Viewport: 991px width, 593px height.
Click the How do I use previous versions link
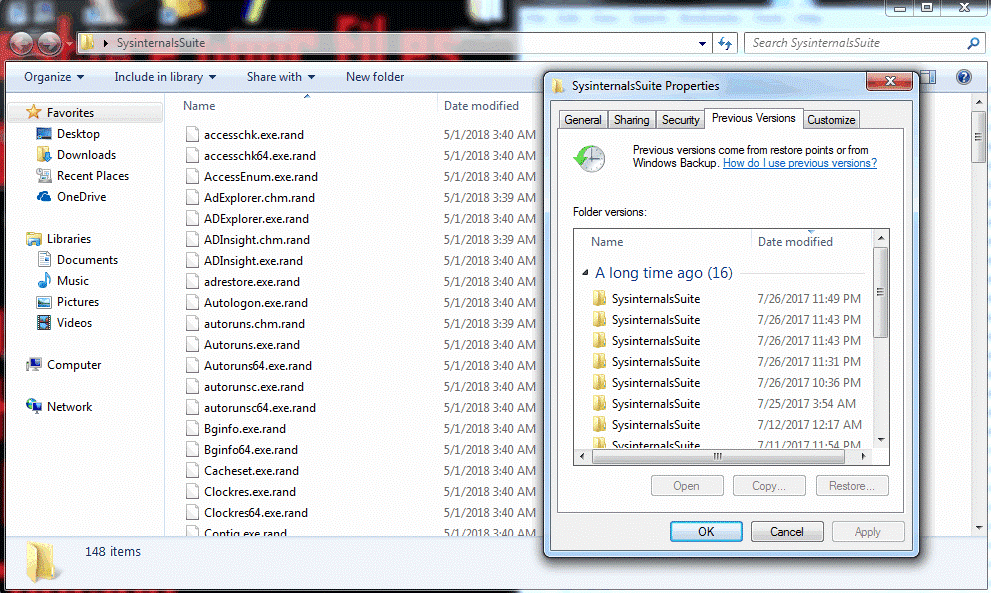(799, 162)
